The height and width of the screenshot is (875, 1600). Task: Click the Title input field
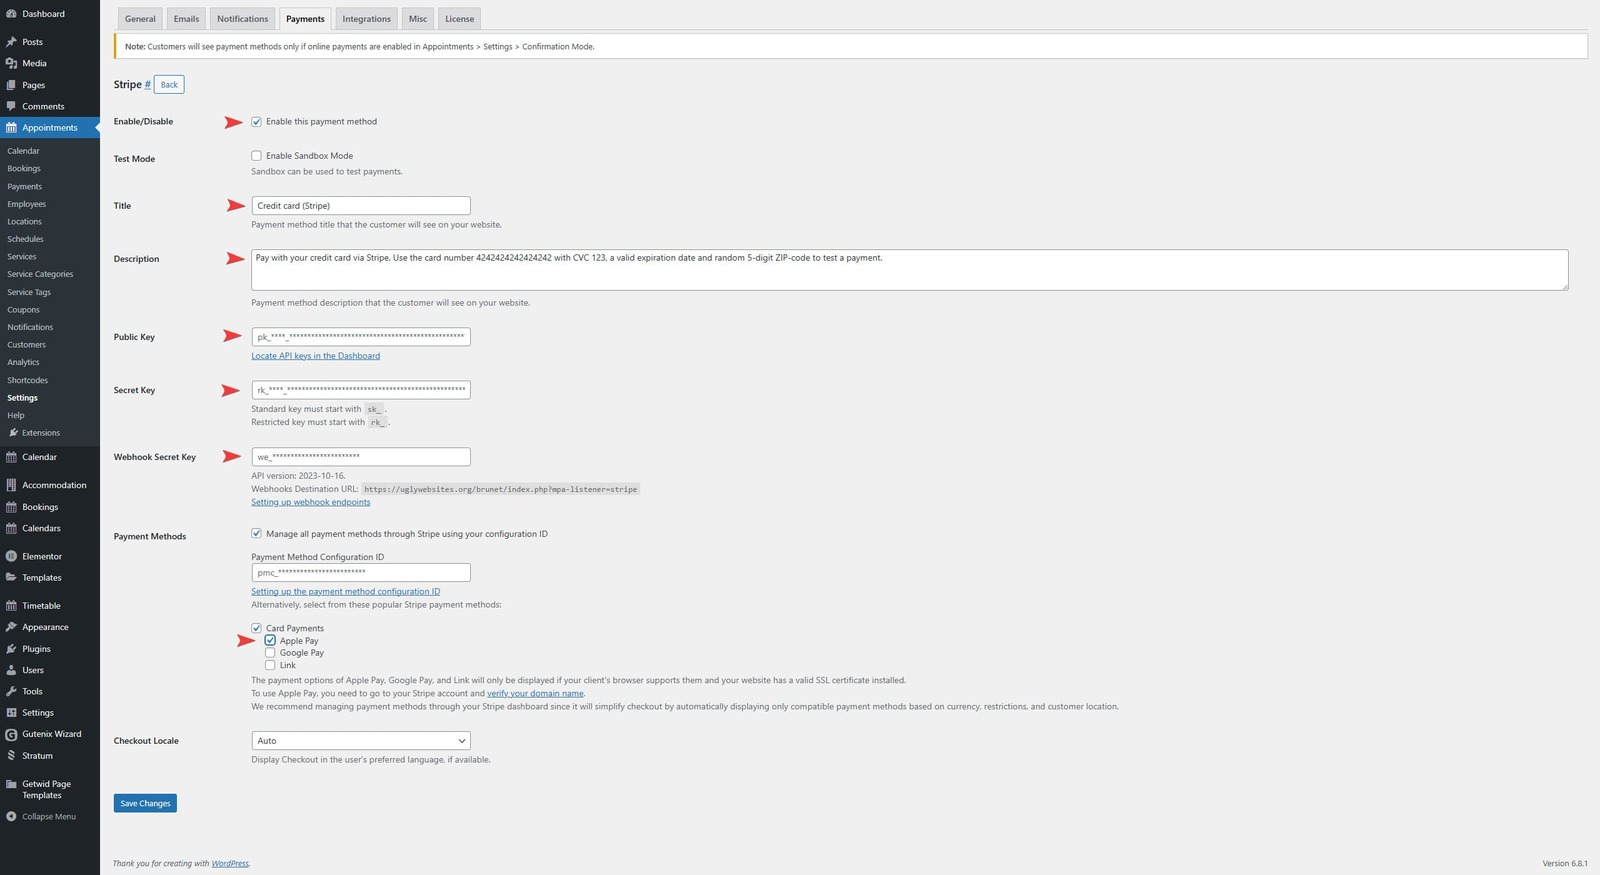pos(361,206)
